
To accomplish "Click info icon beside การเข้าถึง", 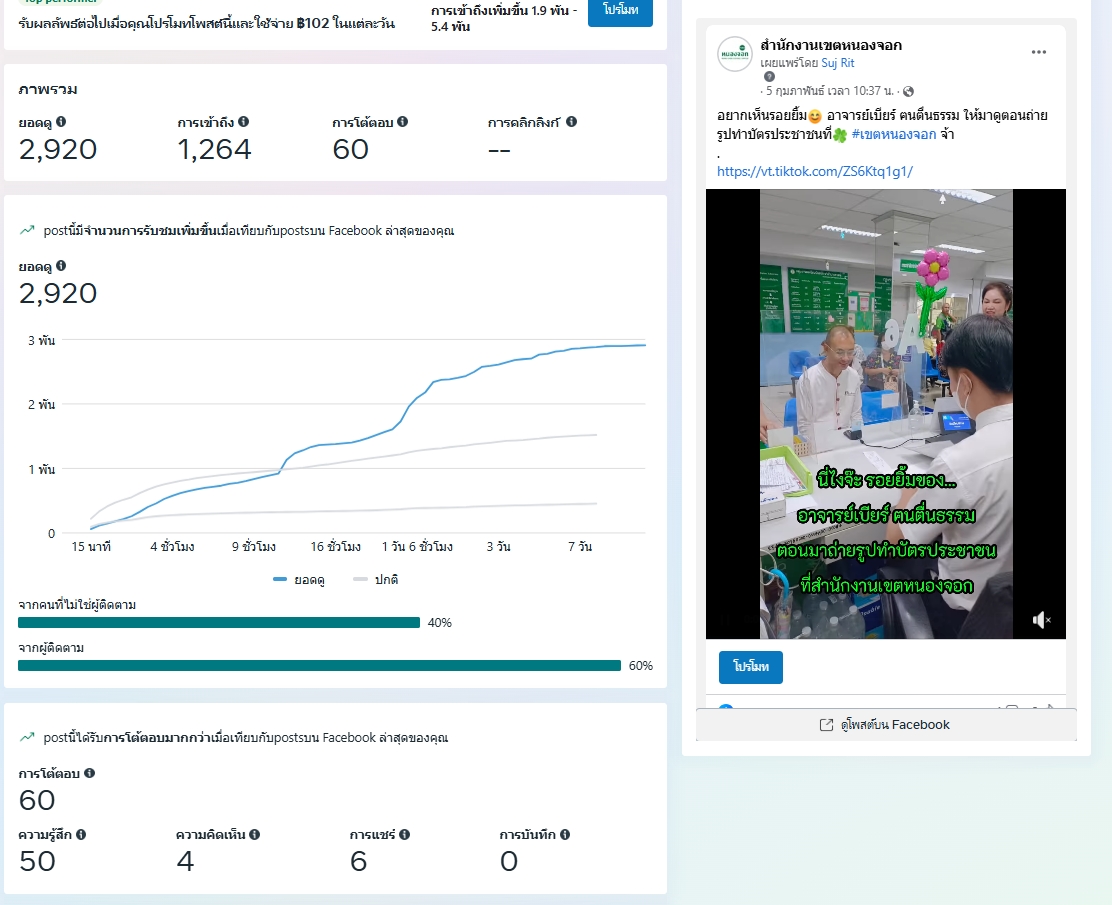I will click(243, 122).
